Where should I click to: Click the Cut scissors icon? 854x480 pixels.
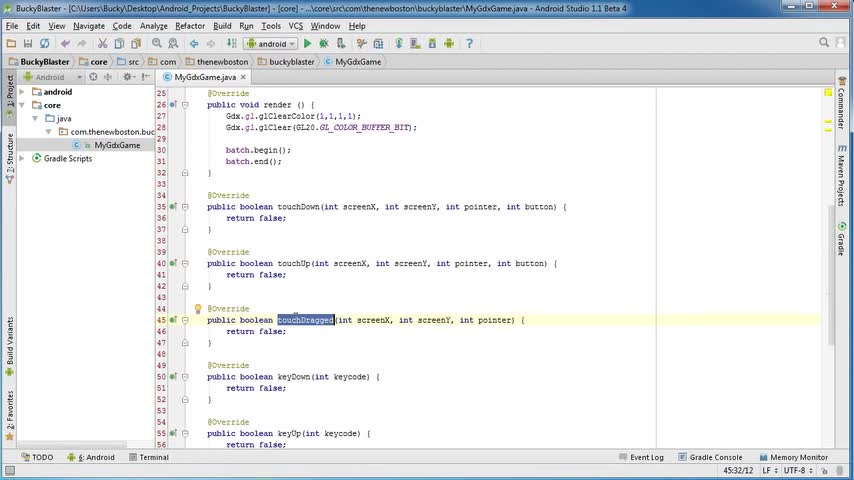tap(103, 44)
